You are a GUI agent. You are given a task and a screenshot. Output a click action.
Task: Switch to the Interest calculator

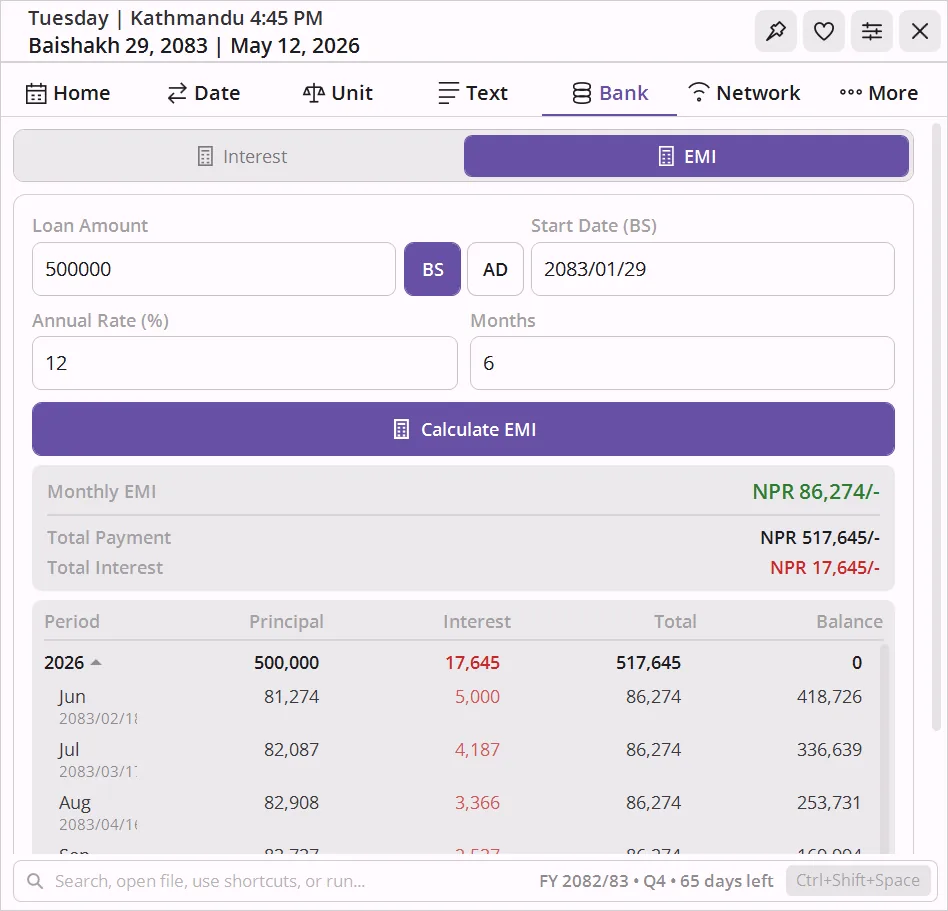coord(242,157)
